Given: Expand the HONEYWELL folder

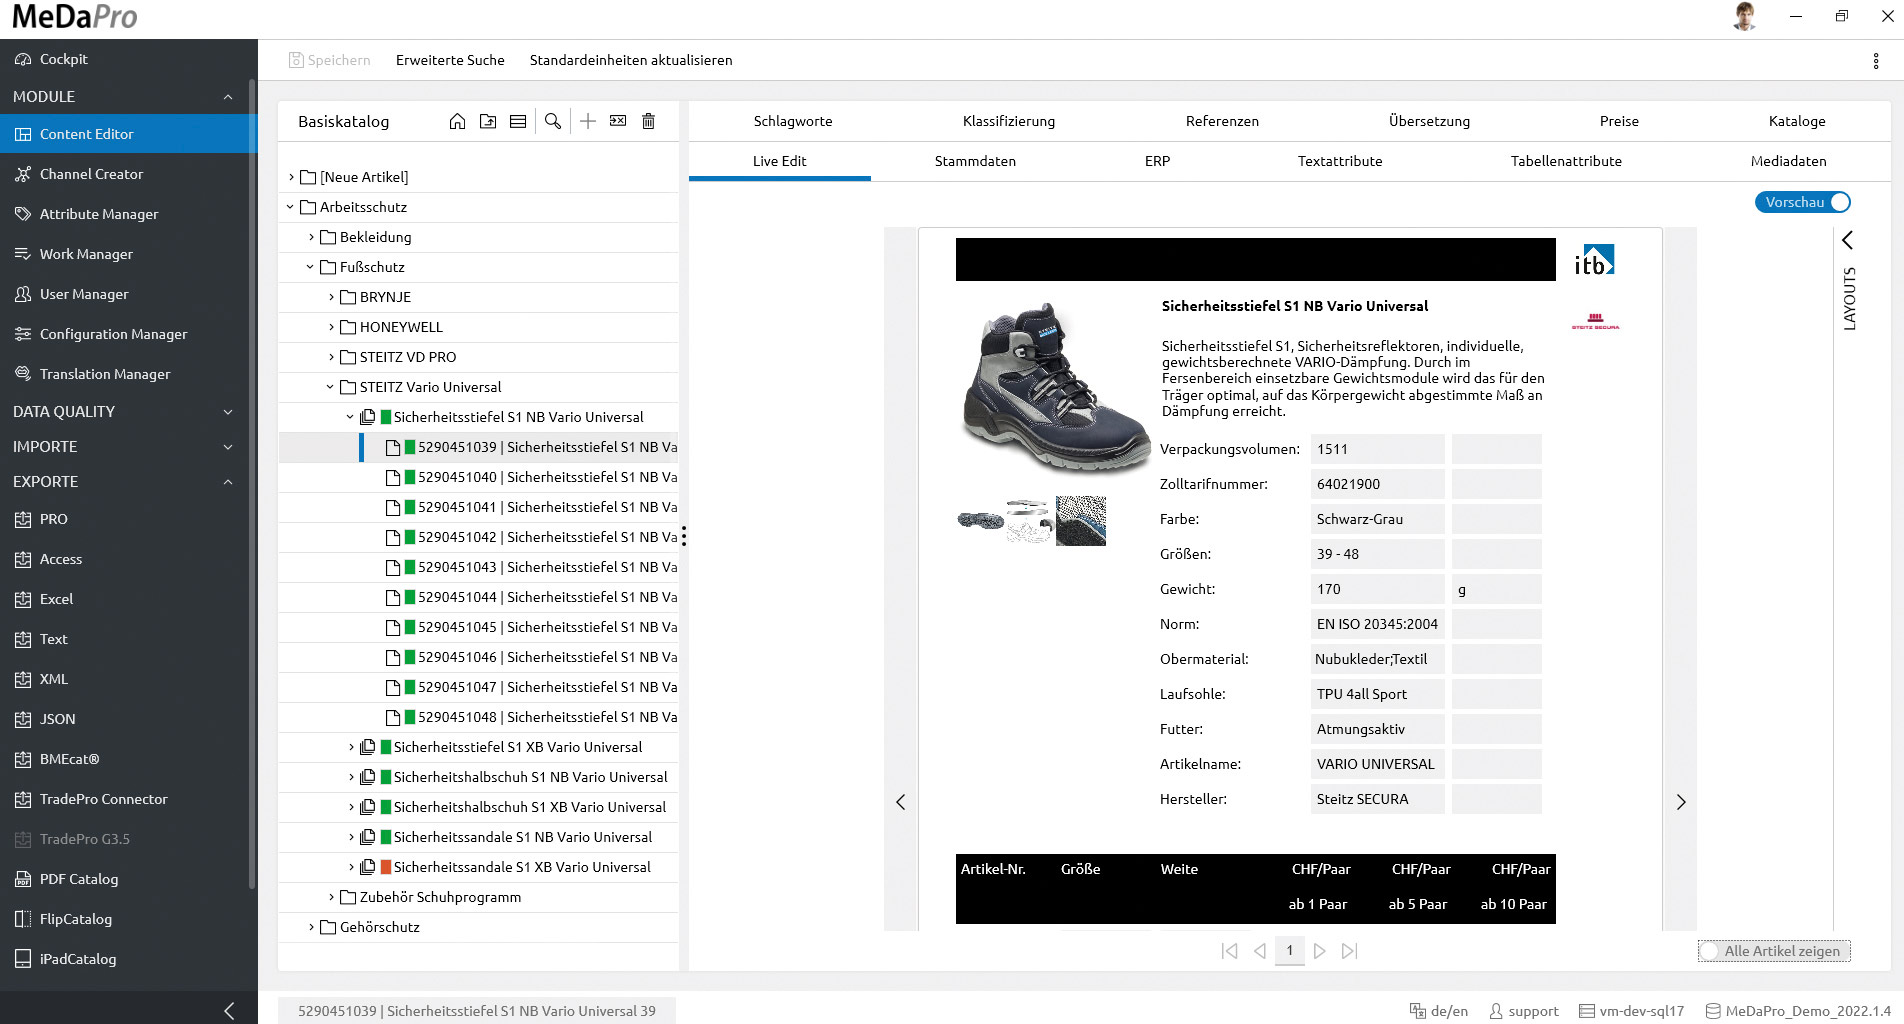Looking at the screenshot, I should pos(331,327).
